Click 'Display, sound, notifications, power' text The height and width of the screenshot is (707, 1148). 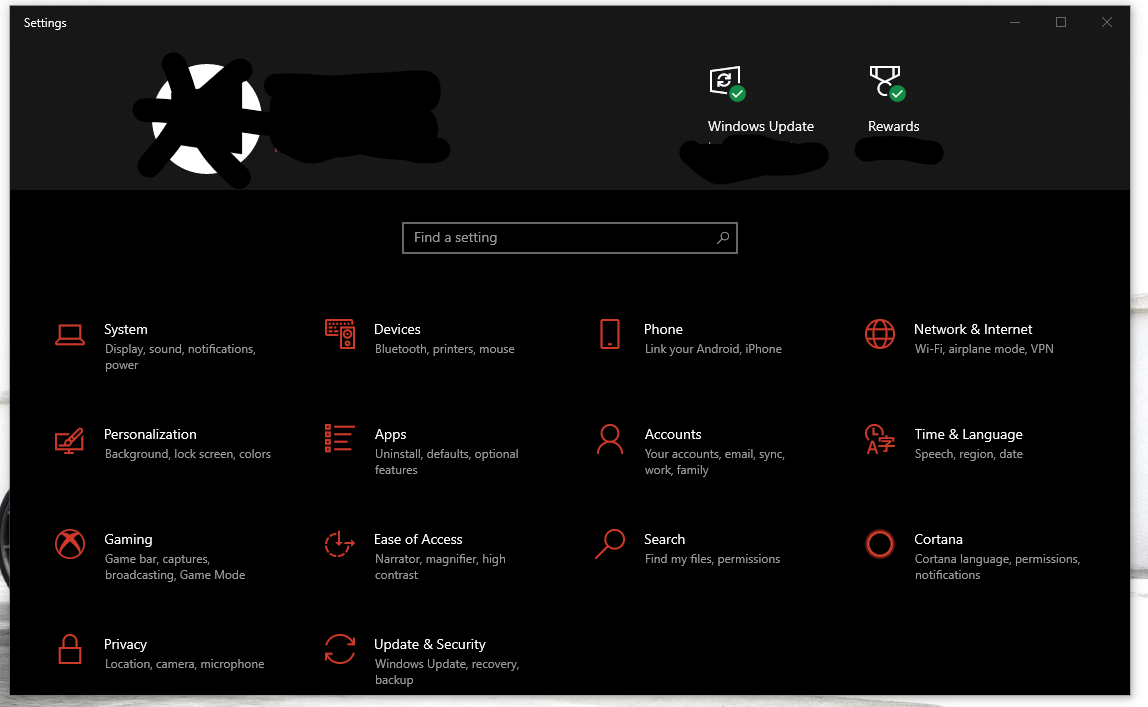[180, 357]
